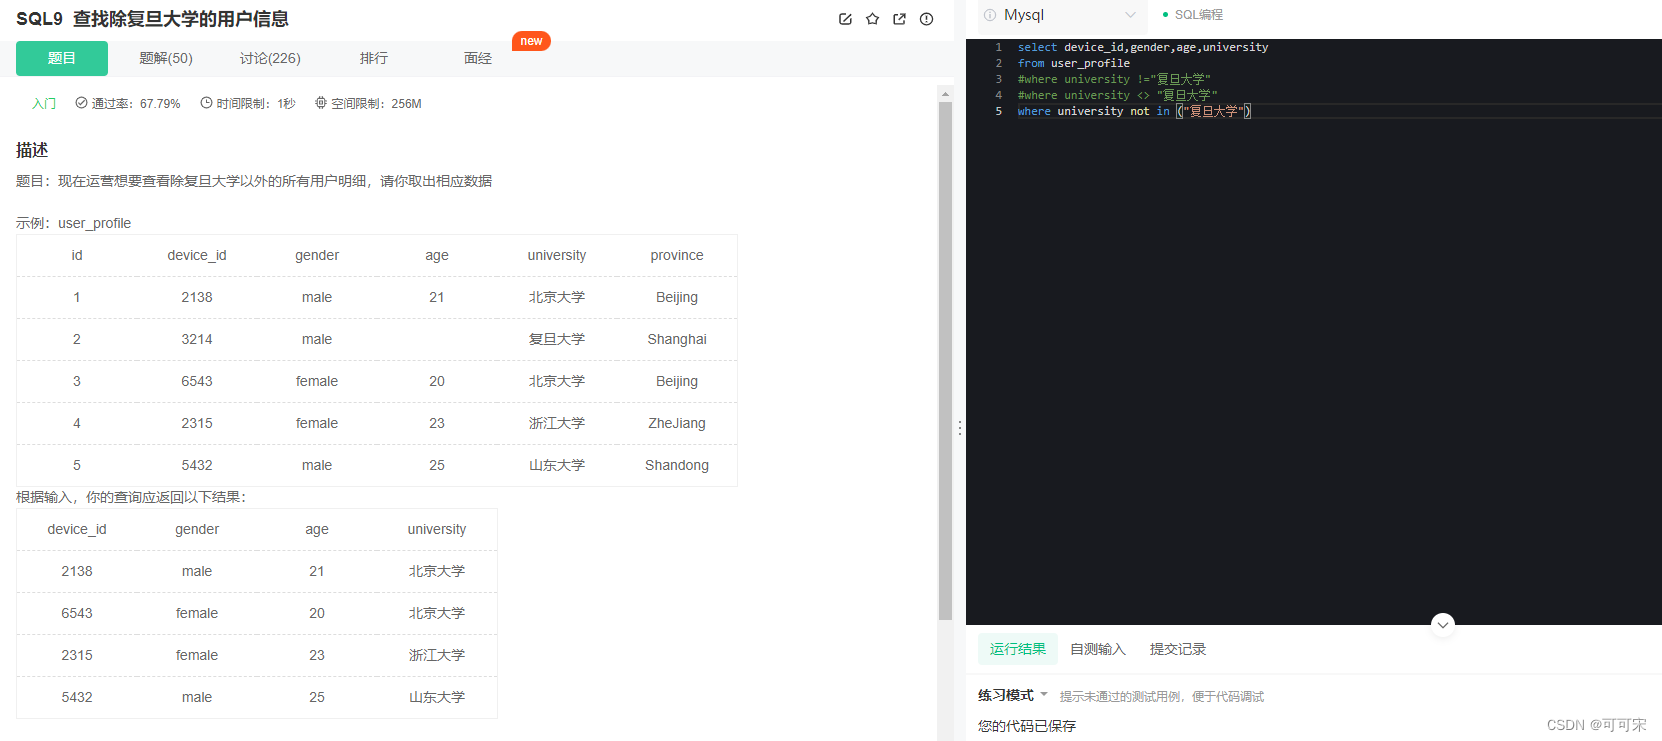Click line number 3 in gutter
Viewport: 1662px width, 741px height.
pos(998,79)
